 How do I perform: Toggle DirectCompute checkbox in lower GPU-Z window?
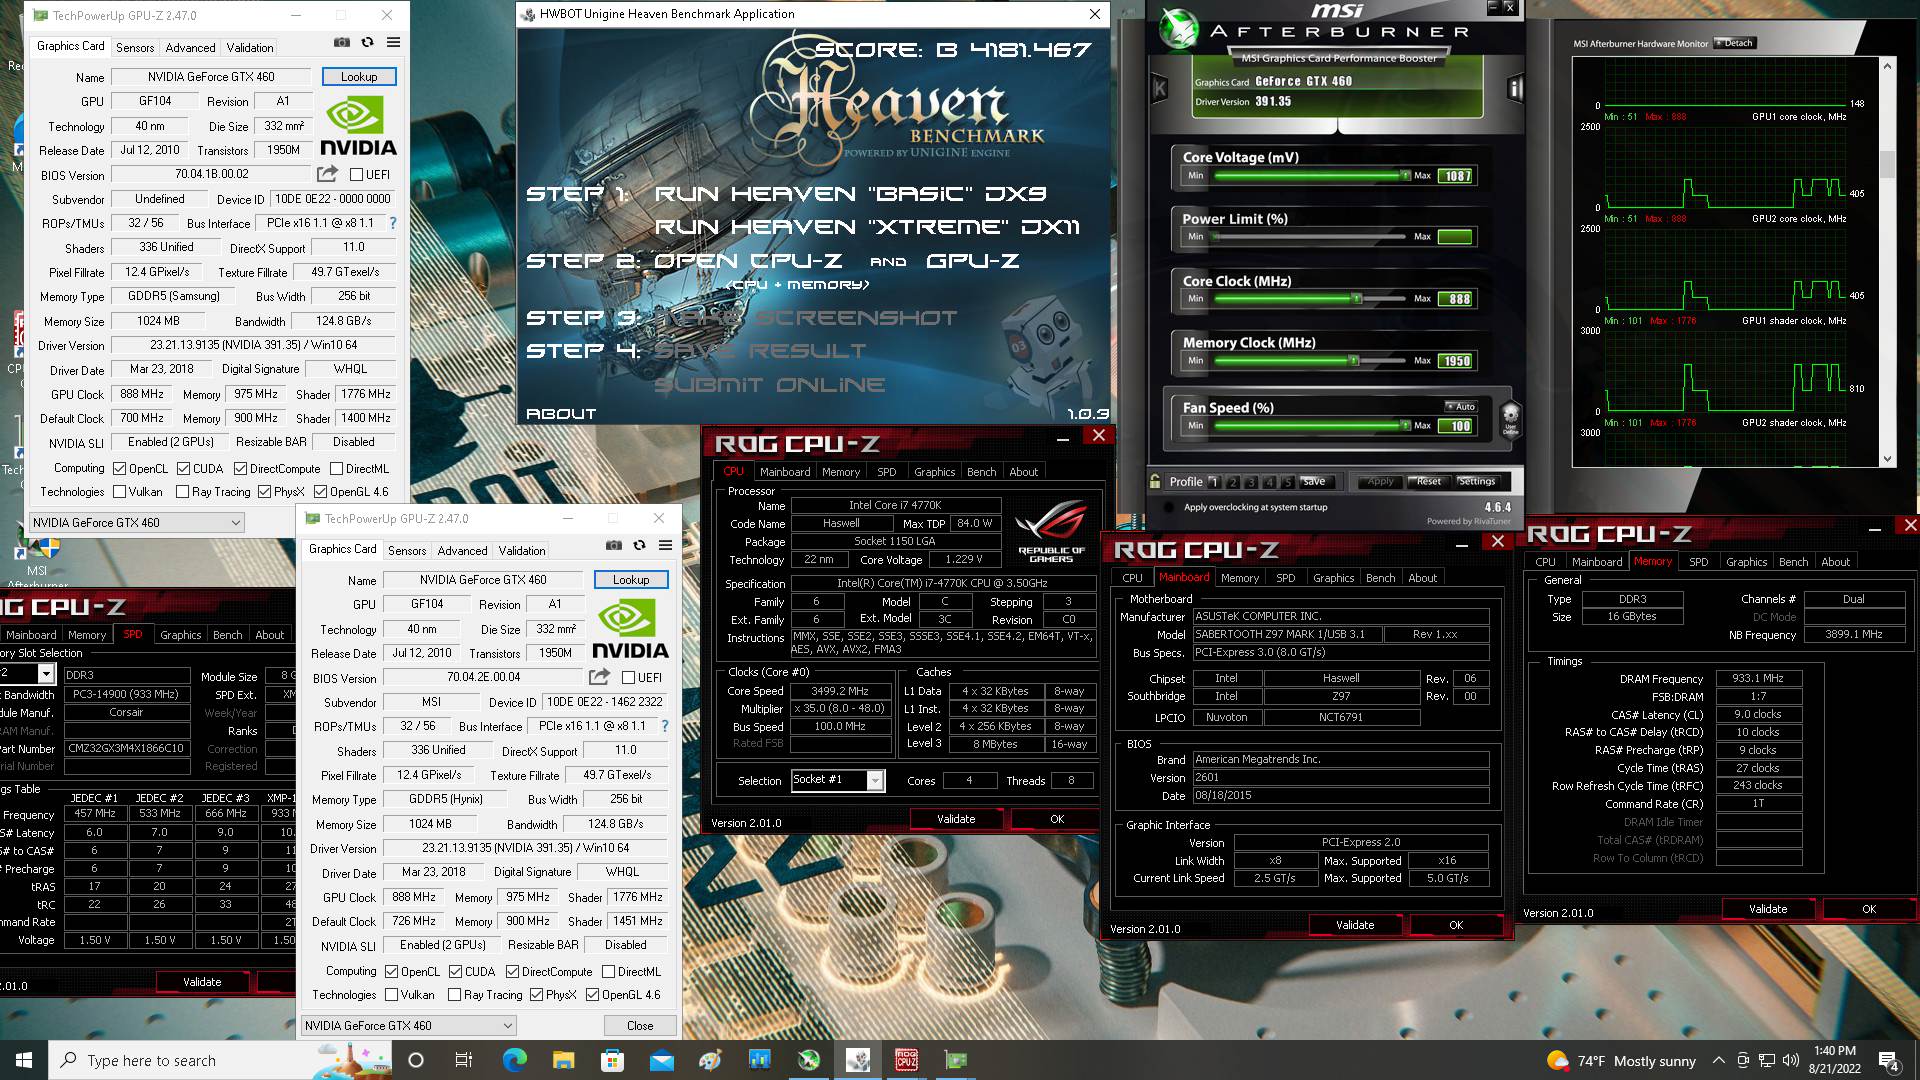[512, 972]
